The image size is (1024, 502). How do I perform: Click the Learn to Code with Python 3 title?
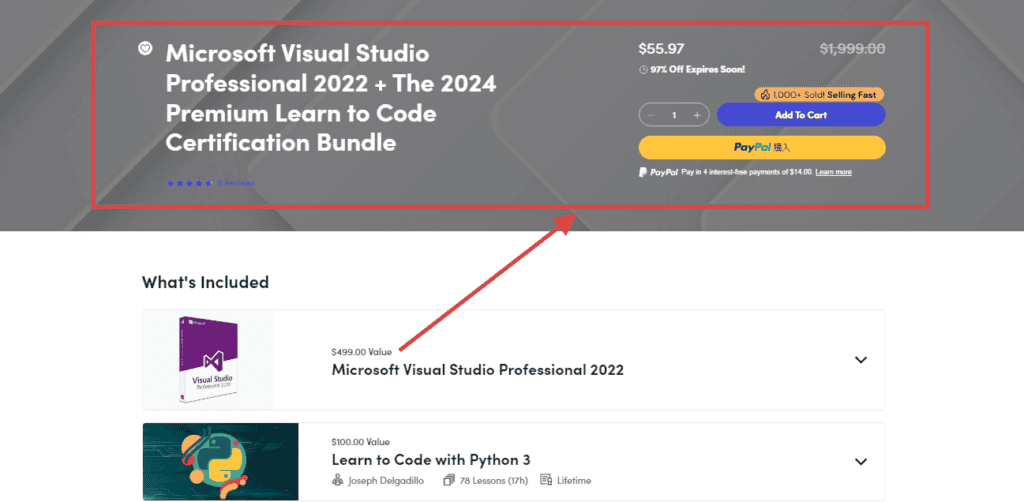click(x=430, y=460)
